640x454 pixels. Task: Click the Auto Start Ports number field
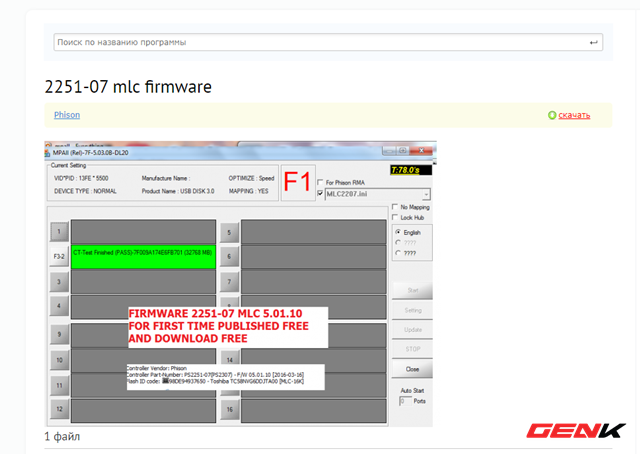point(405,401)
